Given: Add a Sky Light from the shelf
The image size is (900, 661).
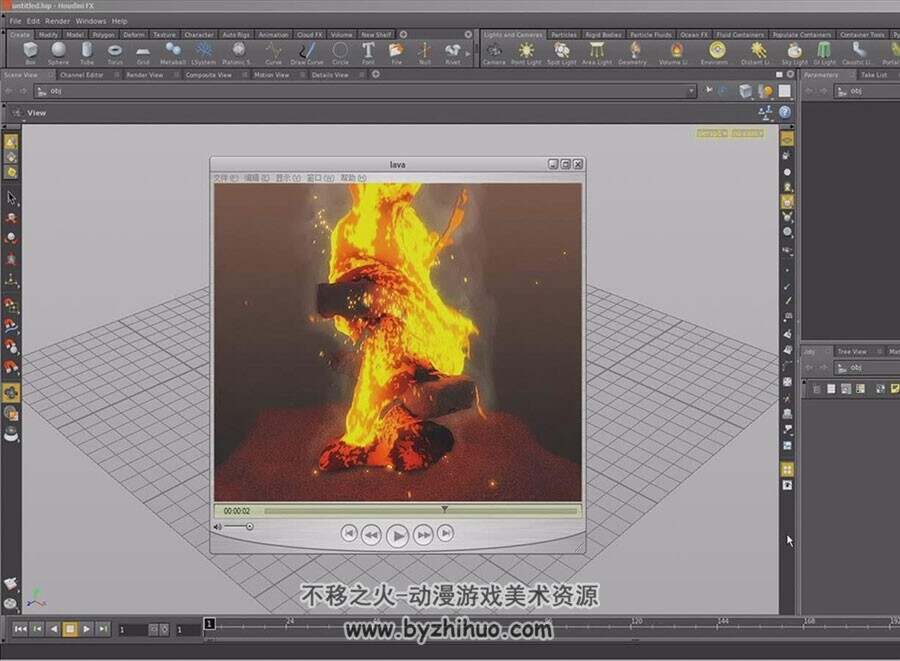Looking at the screenshot, I should (794, 53).
